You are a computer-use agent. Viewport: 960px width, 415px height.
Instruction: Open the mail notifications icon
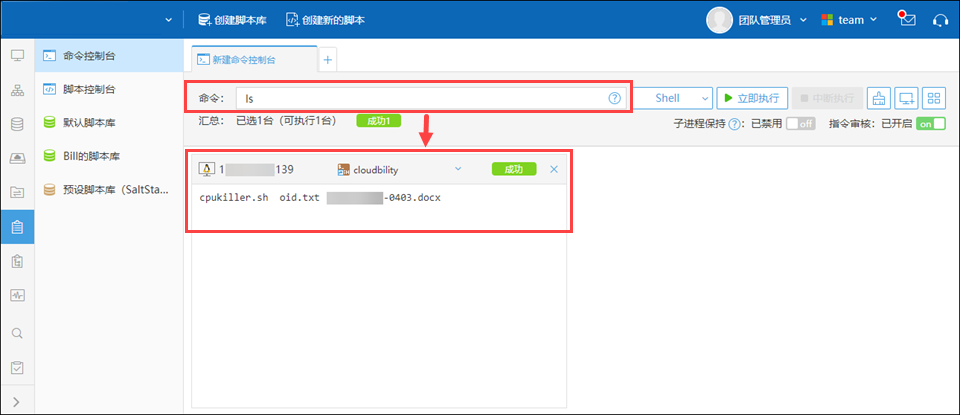[x=907, y=19]
